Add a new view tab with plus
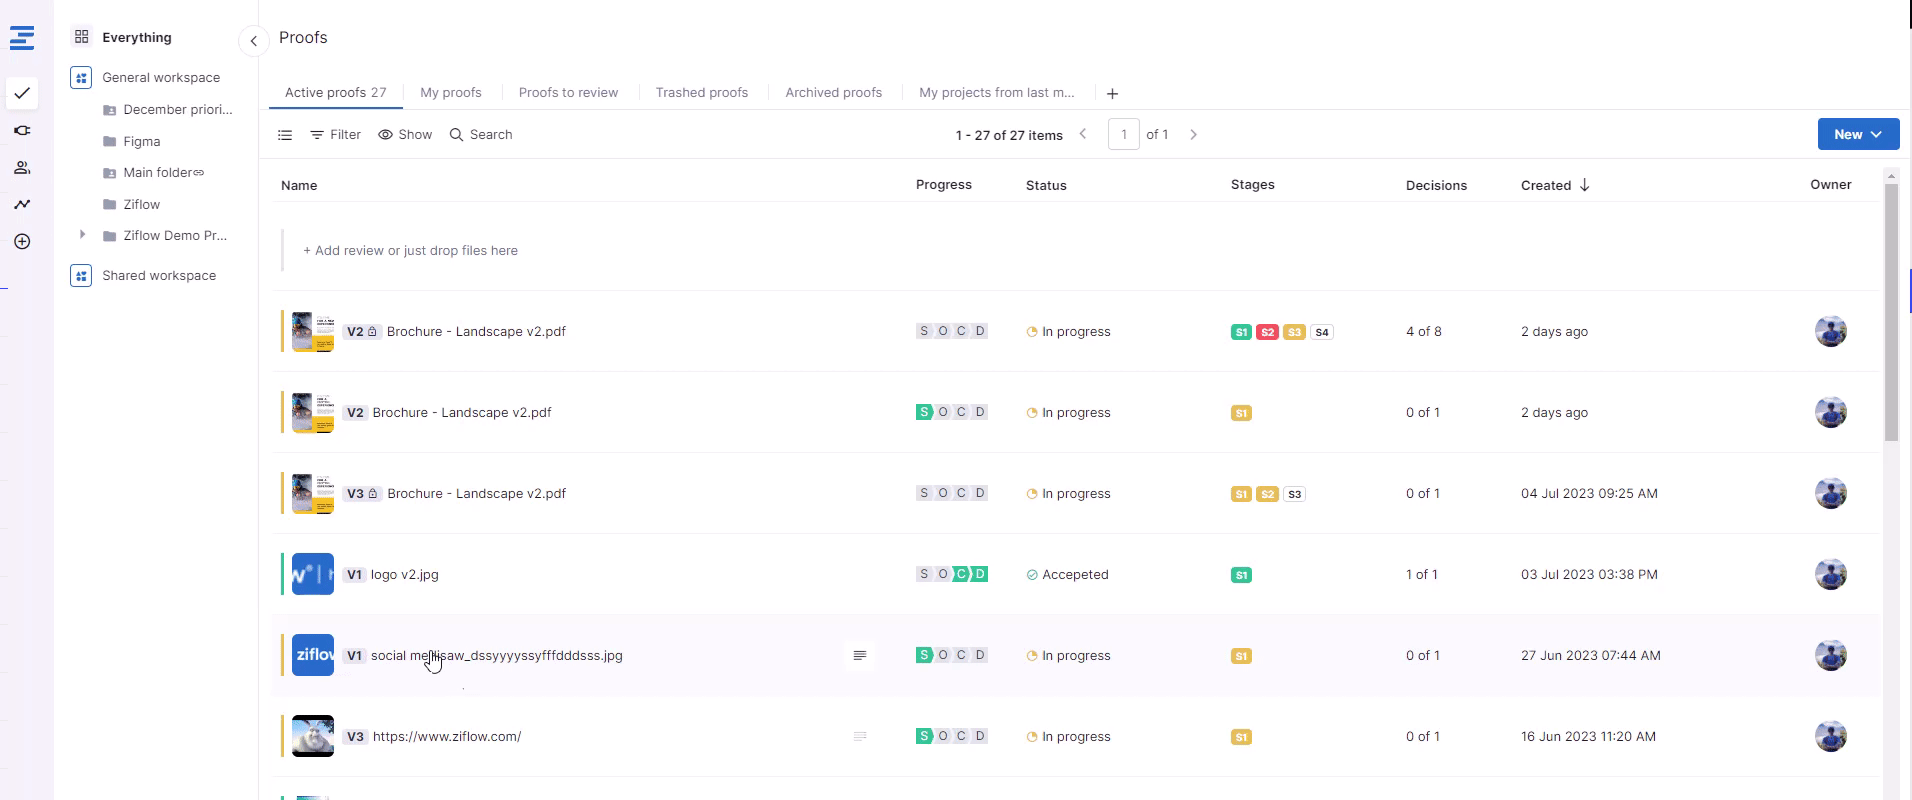The height and width of the screenshot is (800, 1912). point(1112,93)
